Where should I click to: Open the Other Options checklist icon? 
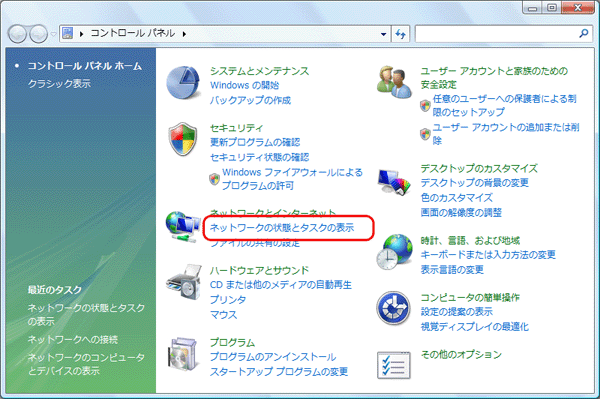coord(394,366)
